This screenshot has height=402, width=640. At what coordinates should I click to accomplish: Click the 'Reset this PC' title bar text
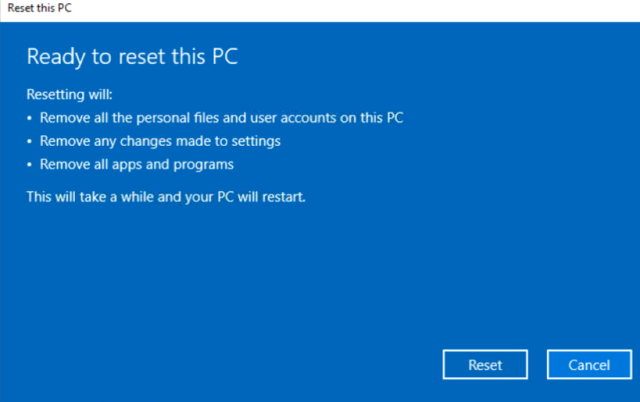33,10
